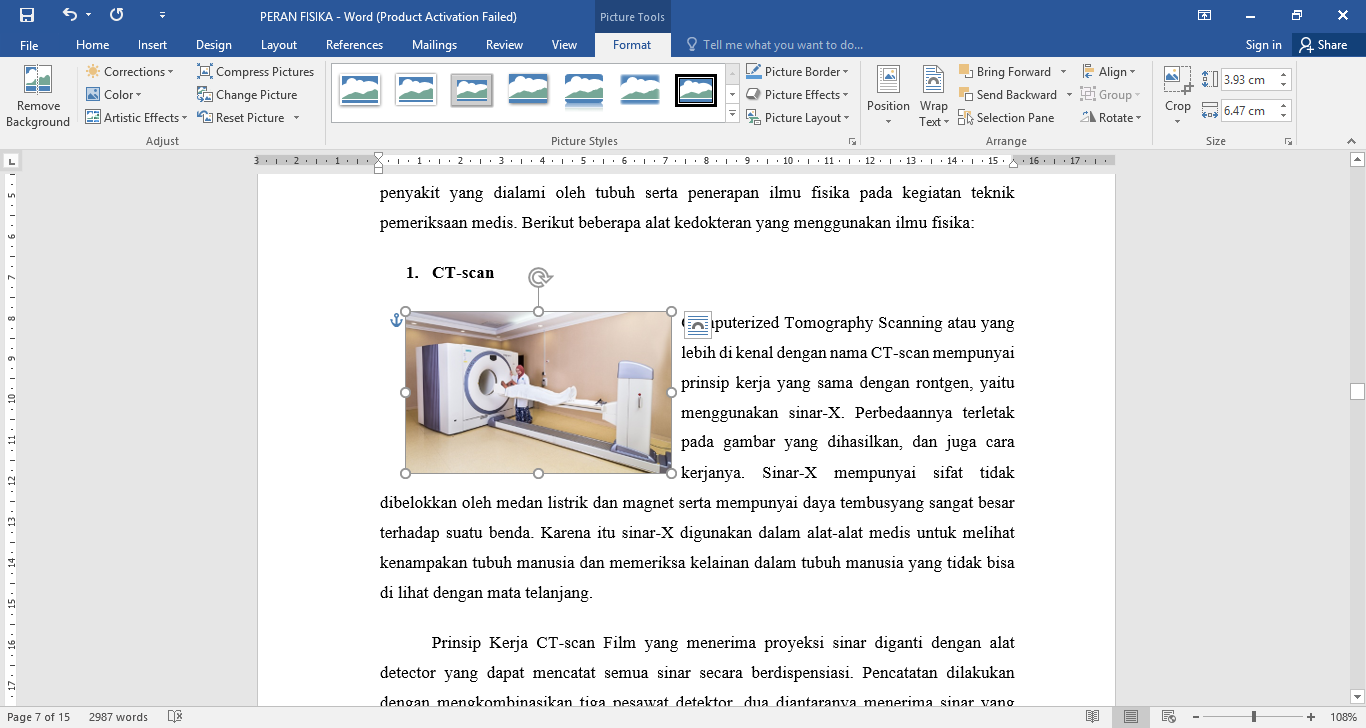This screenshot has height=728, width=1366.
Task: Expand the Picture Styles gallery with the More arrow
Action: [732, 115]
